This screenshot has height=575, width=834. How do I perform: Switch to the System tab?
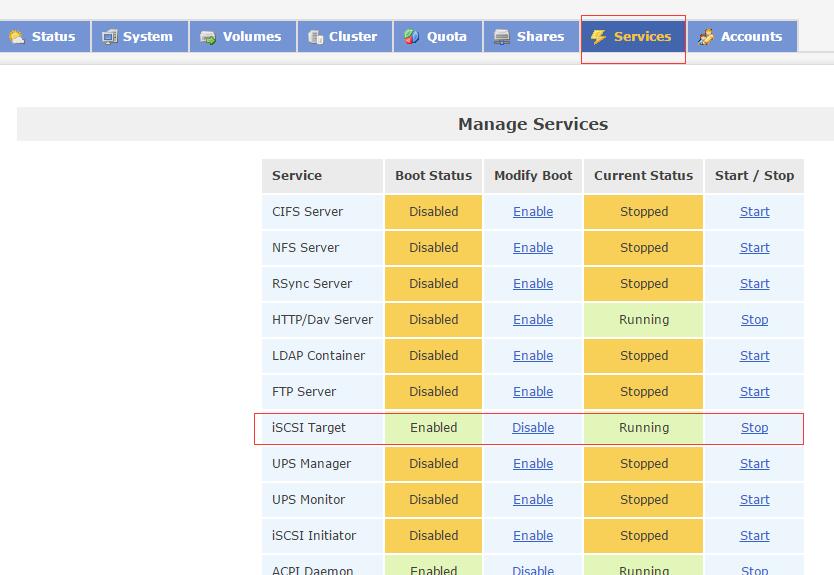pyautogui.click(x=140, y=37)
